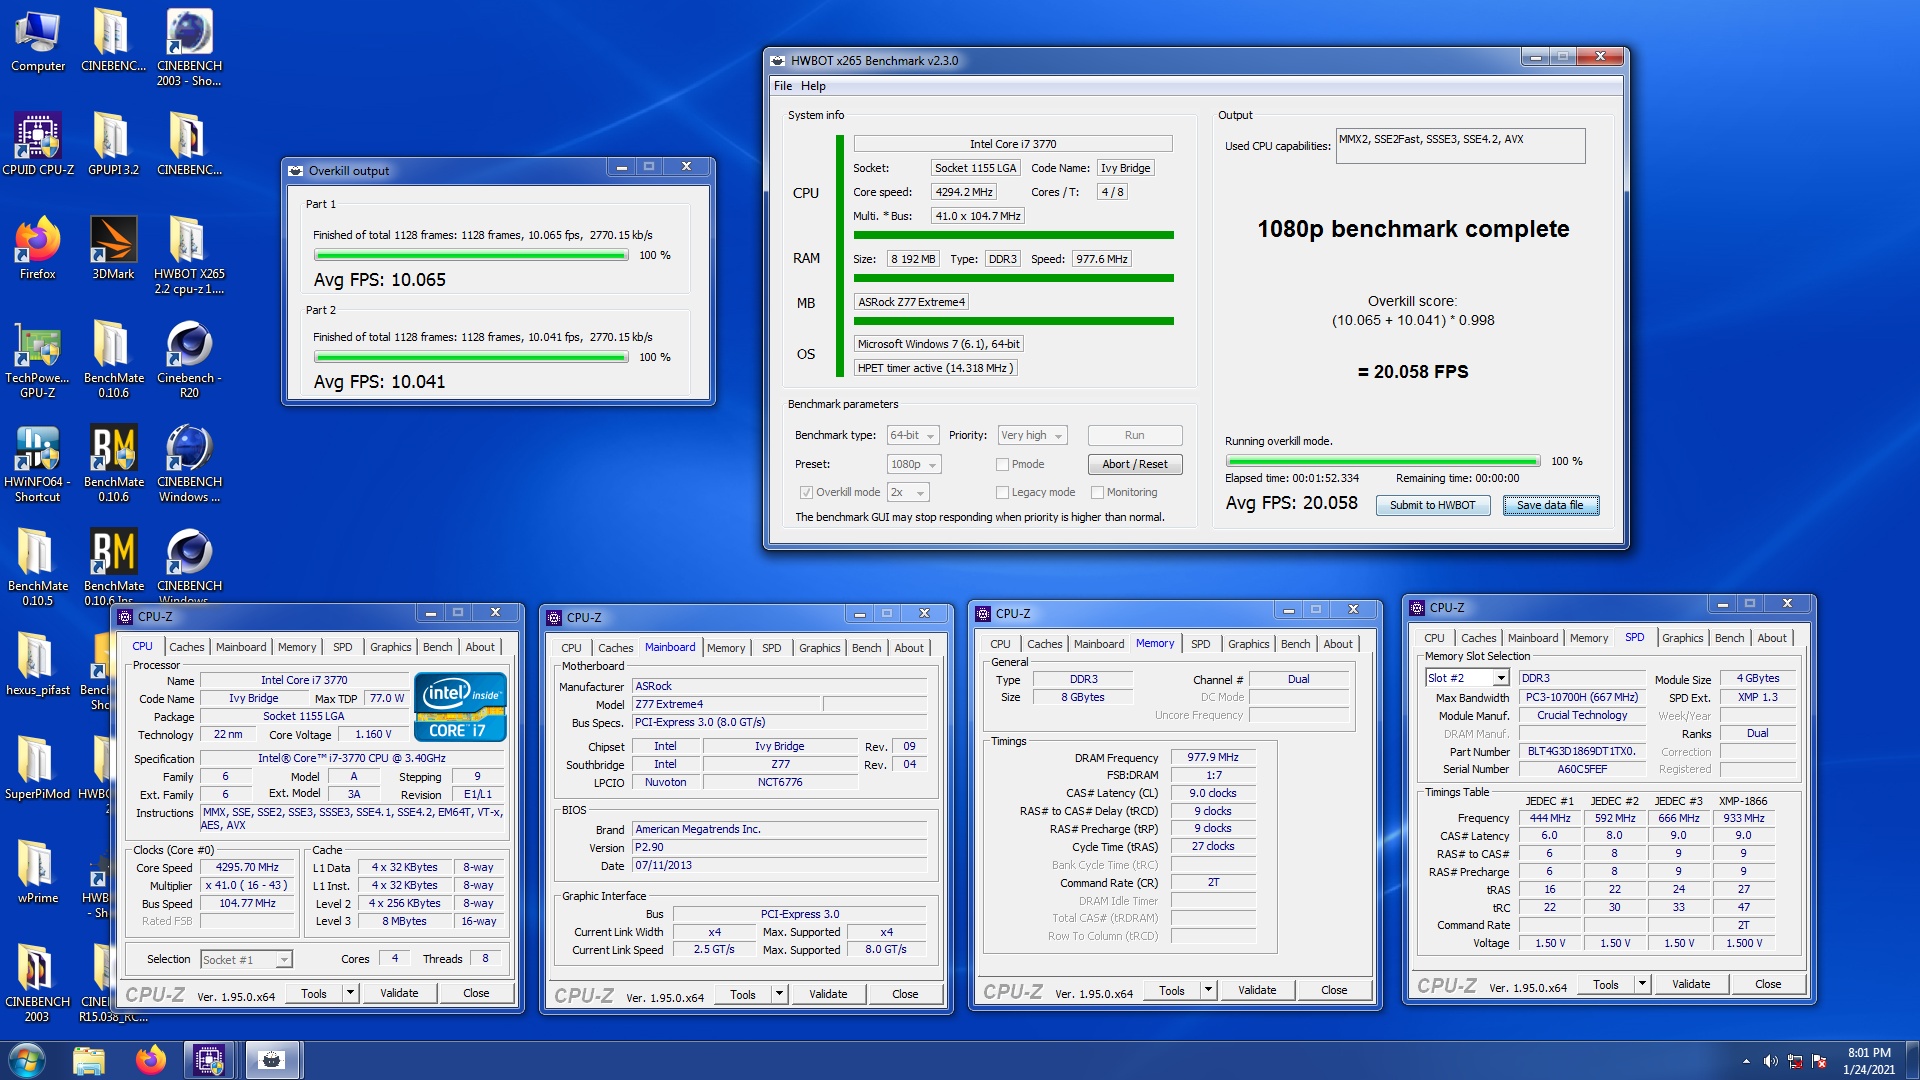The width and height of the screenshot is (1920, 1080).
Task: Switch to Bench tab in CPU-Z Mainboard window
Action: point(866,648)
